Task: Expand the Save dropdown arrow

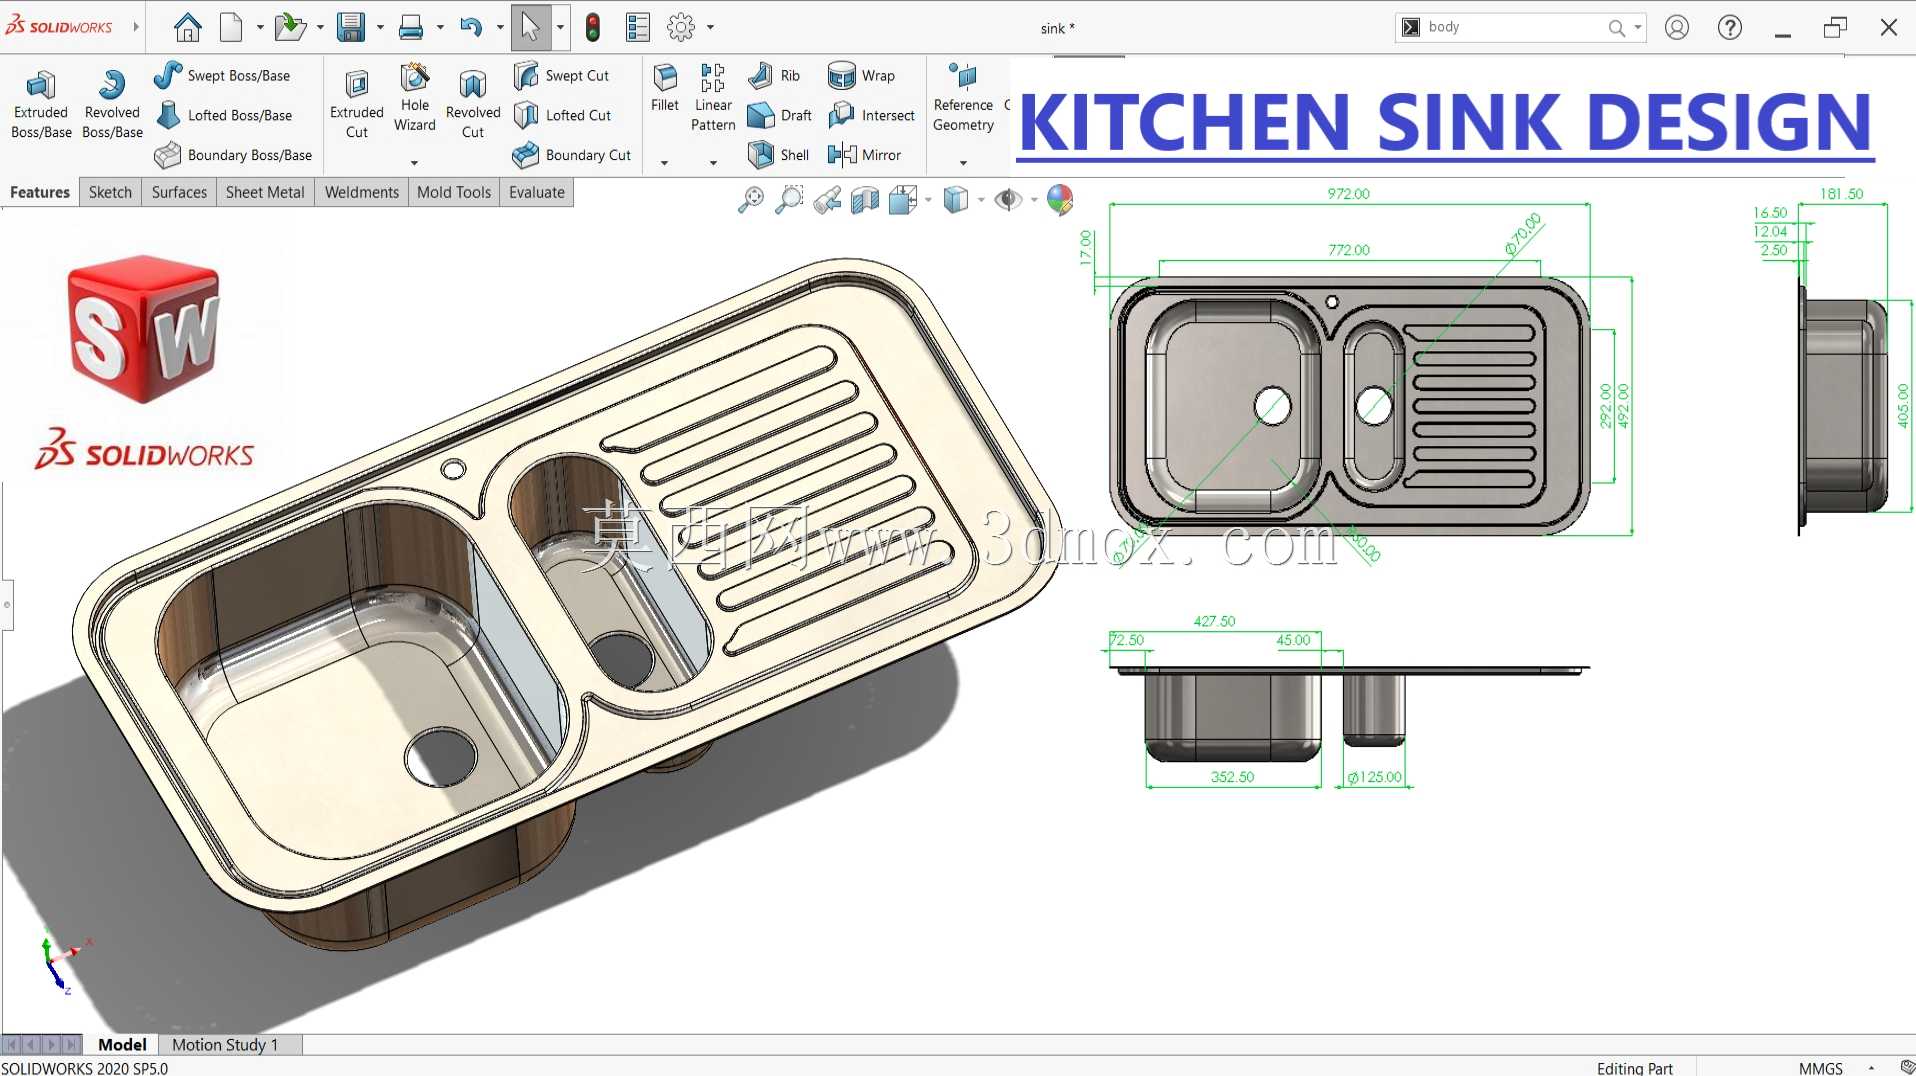Action: [x=380, y=27]
